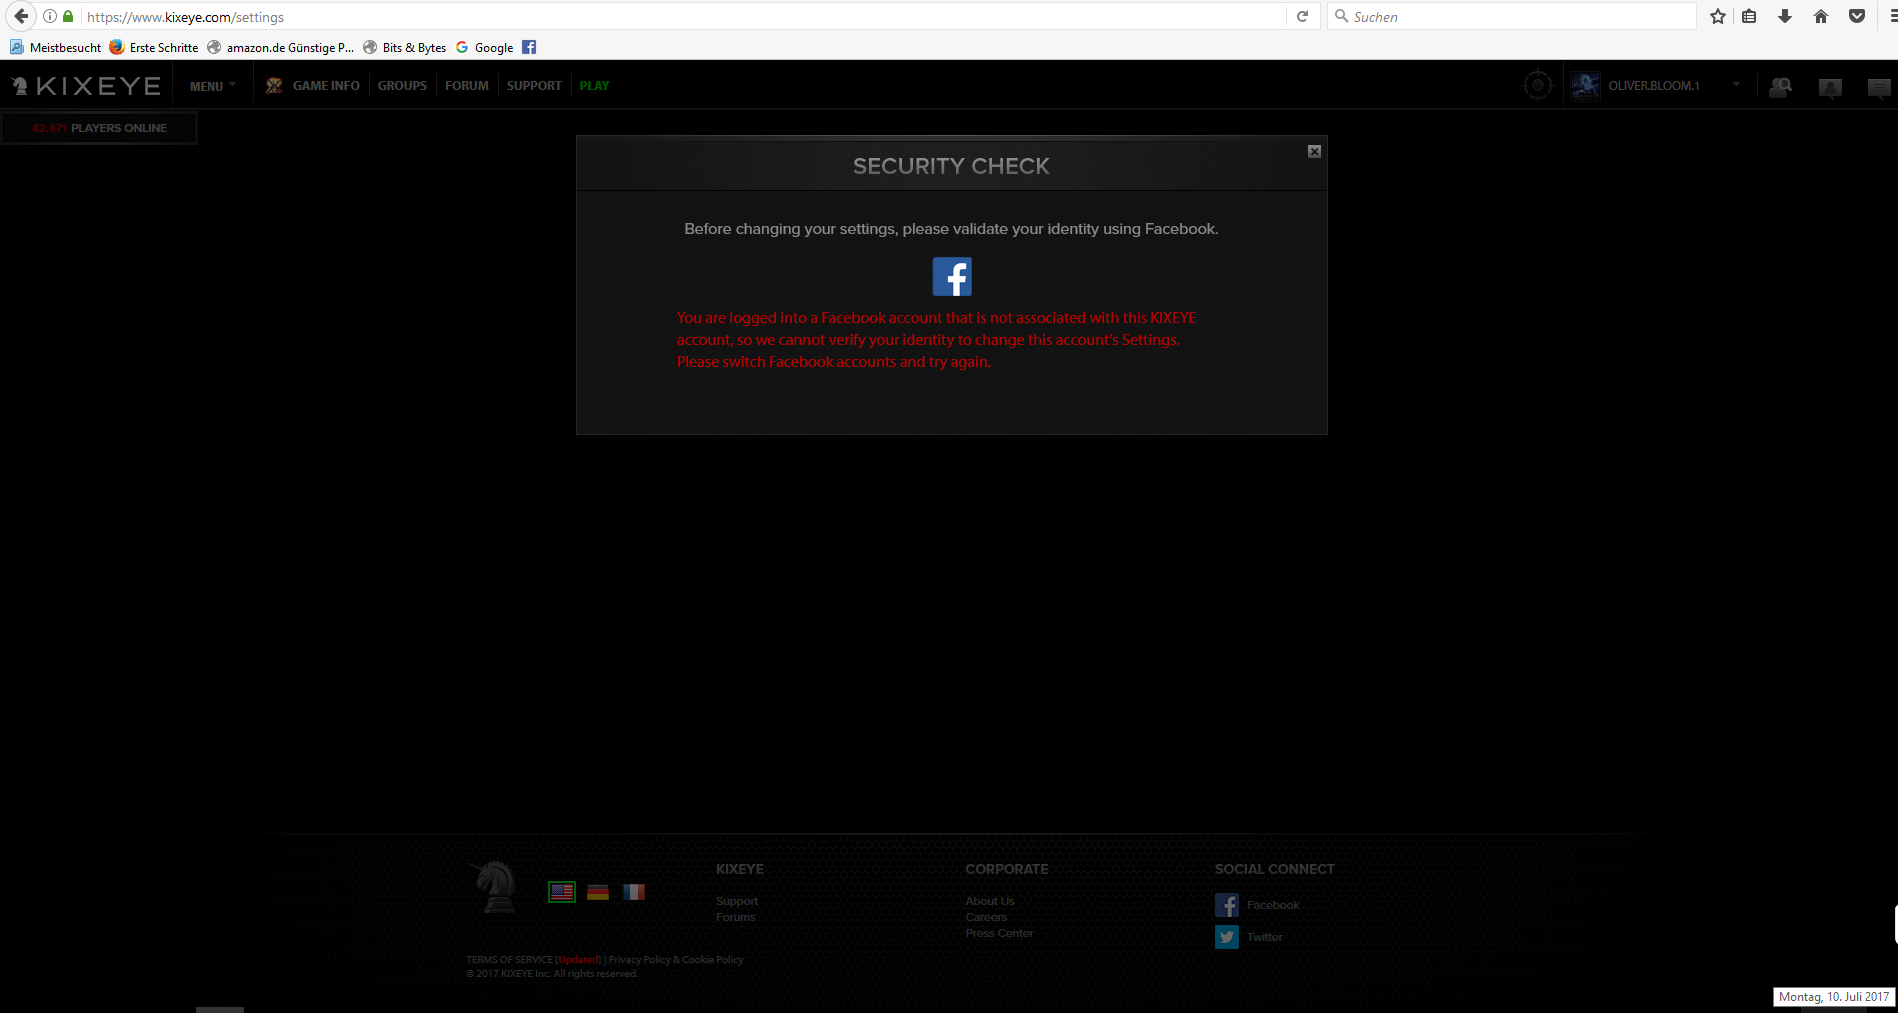The image size is (1898, 1013).
Task: Open the Firefox hamburger menu
Action: pyautogui.click(x=1893, y=16)
